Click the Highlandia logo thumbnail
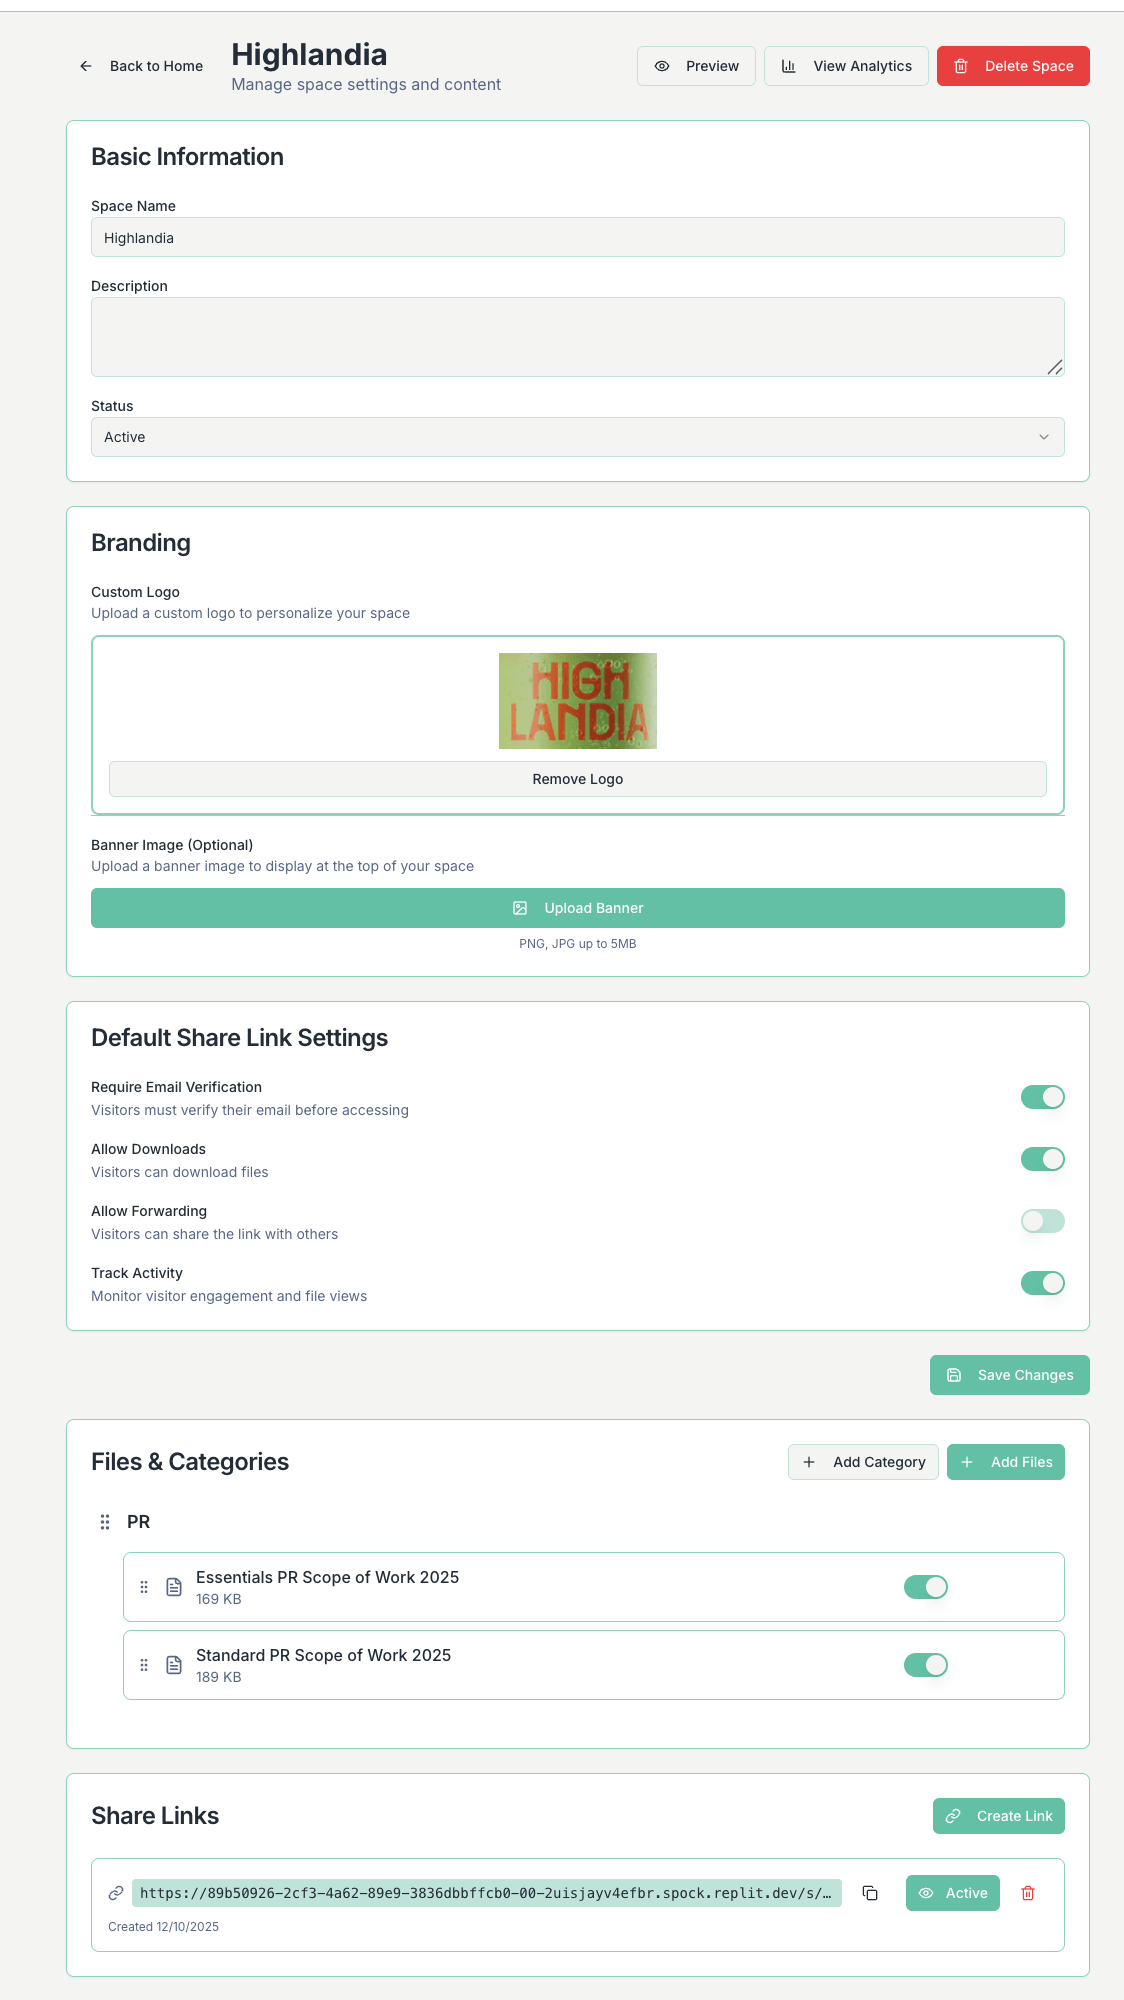This screenshot has height=2000, width=1124. click(577, 700)
